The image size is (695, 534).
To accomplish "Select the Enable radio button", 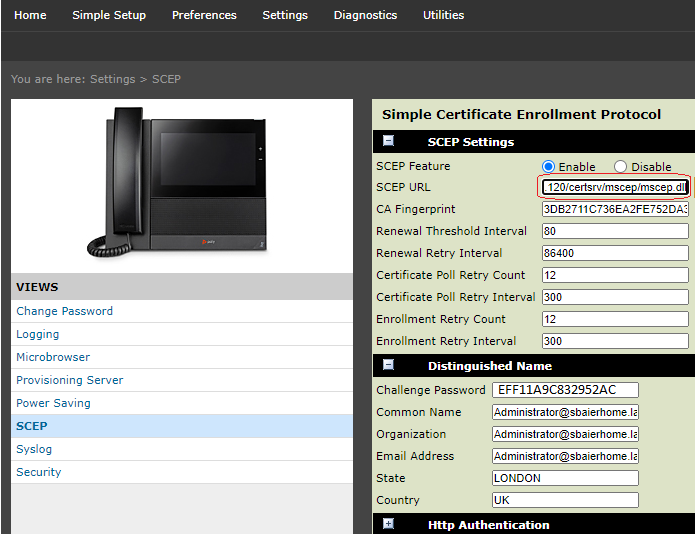I will 548,167.
